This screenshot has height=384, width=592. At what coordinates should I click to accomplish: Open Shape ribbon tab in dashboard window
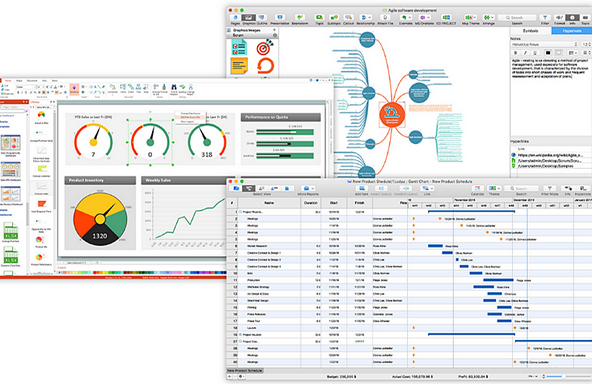[19, 80]
